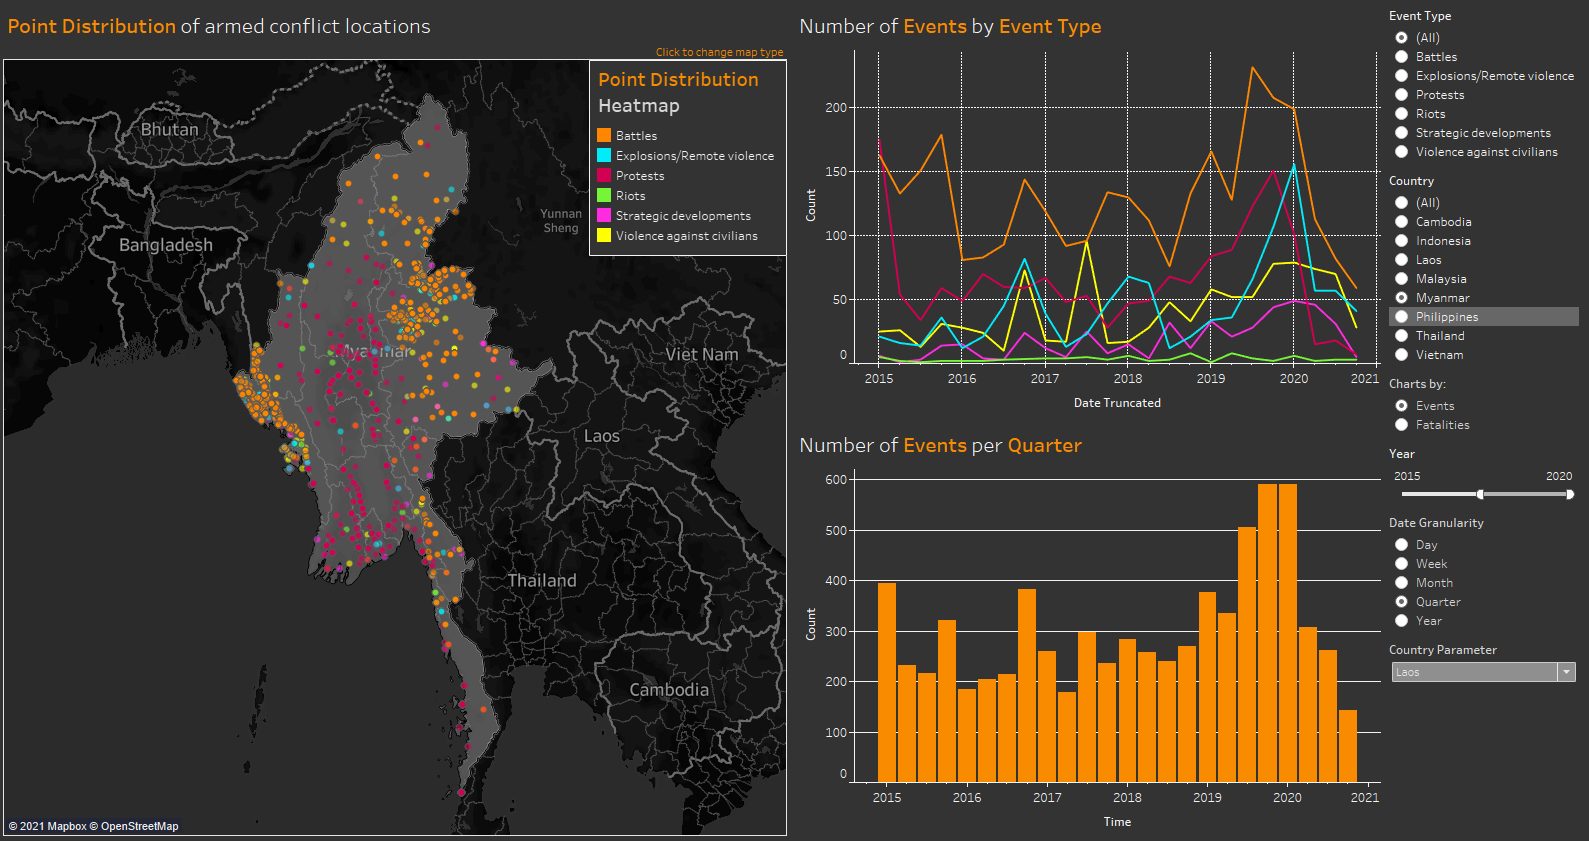This screenshot has height=841, width=1589.
Task: Switch charts to Fatalities
Action: click(x=1402, y=425)
